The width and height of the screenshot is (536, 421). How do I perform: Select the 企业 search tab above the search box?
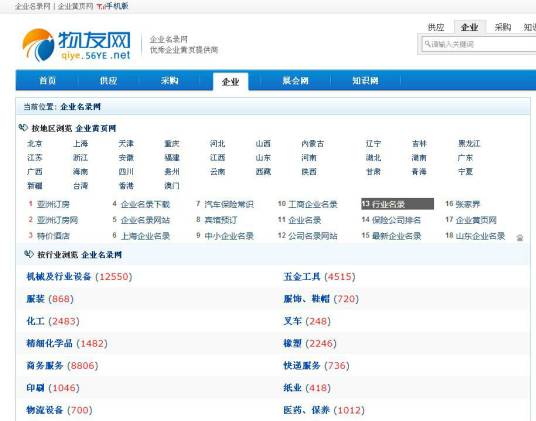point(469,27)
